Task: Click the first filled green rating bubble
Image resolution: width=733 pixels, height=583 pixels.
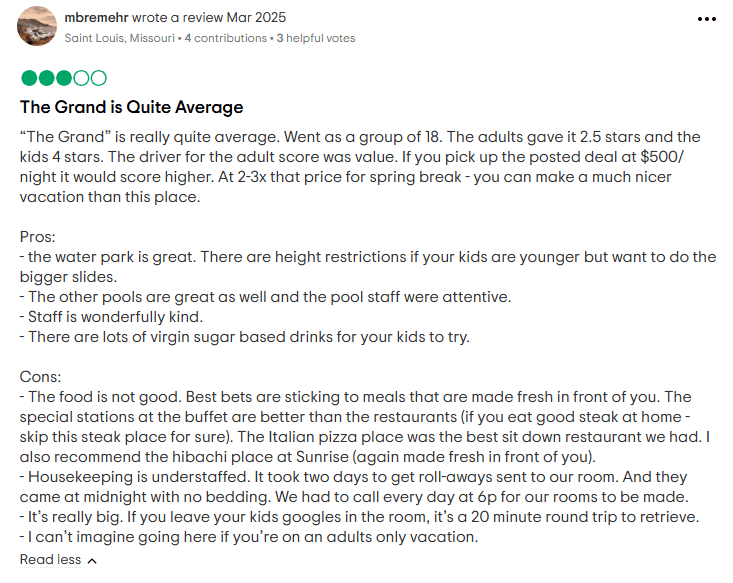Action: pyautogui.click(x=29, y=78)
